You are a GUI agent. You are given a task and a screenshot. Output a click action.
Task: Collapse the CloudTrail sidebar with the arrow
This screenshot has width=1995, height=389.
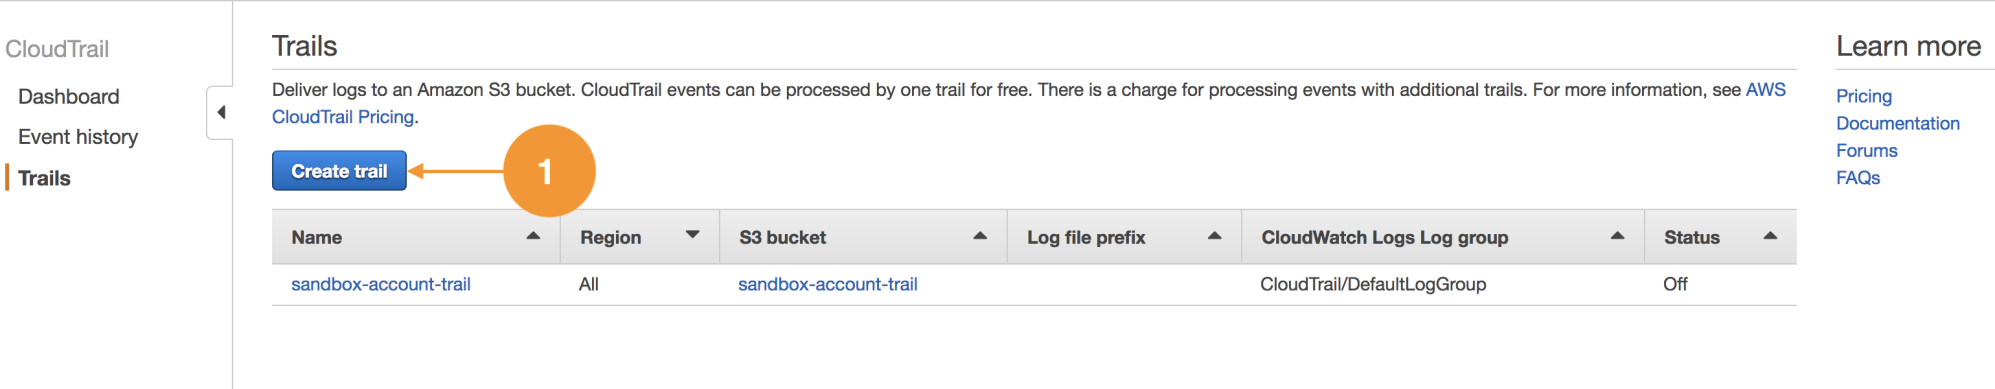(x=221, y=113)
